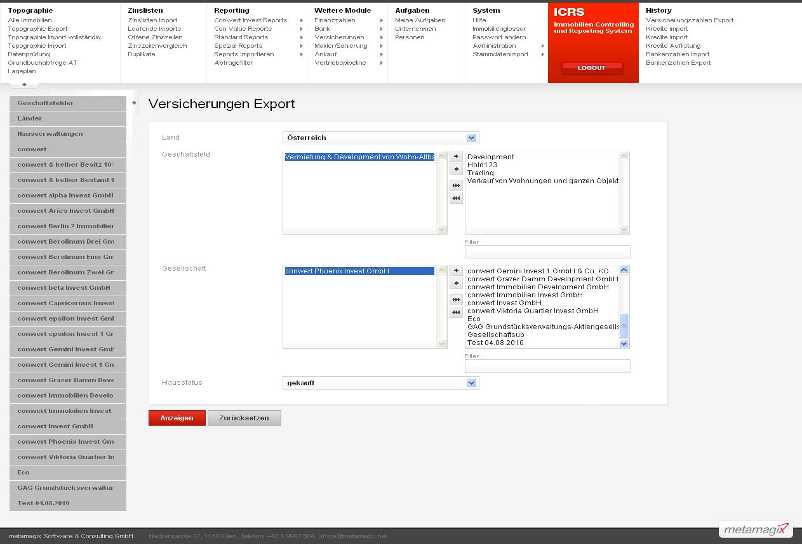Open the Hausstatus dropdown showing gekauft
This screenshot has width=802, height=544.
coord(381,383)
